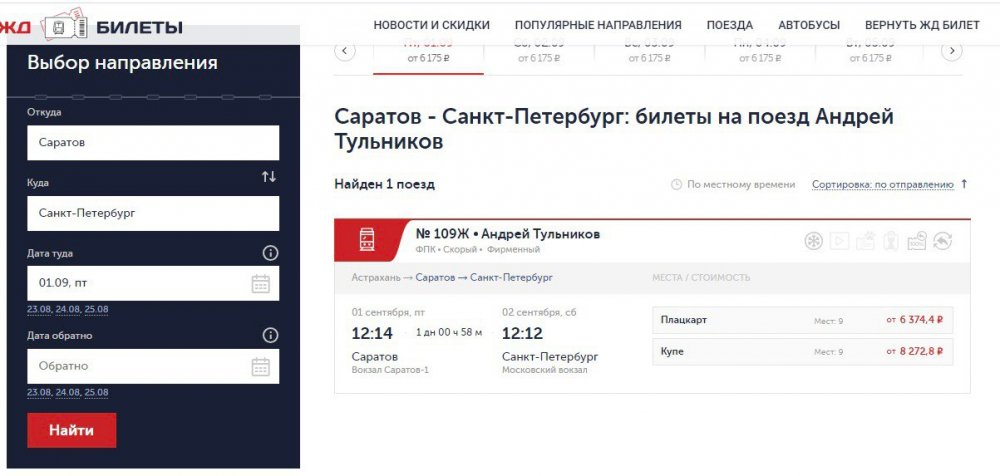
Task: Click the third faded service icon on train card
Action: click(865, 241)
